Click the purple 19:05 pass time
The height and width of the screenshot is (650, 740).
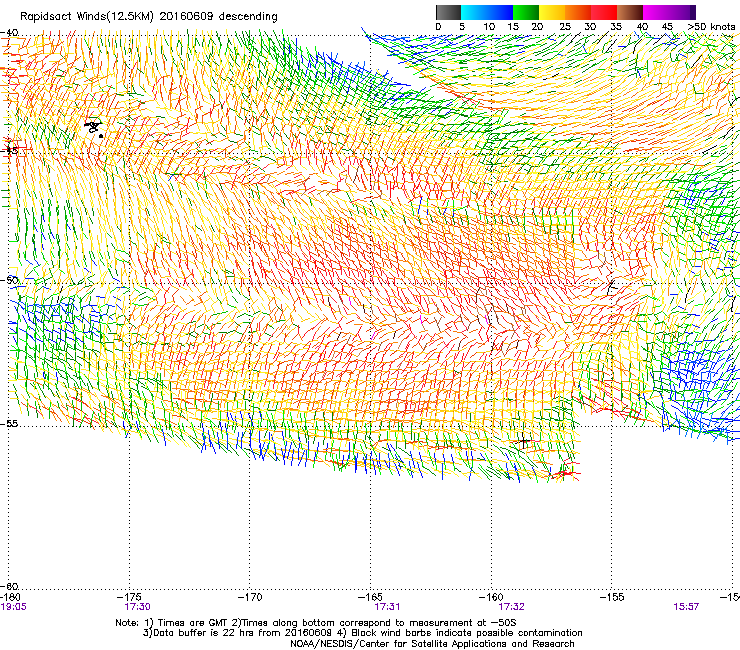coord(13,607)
